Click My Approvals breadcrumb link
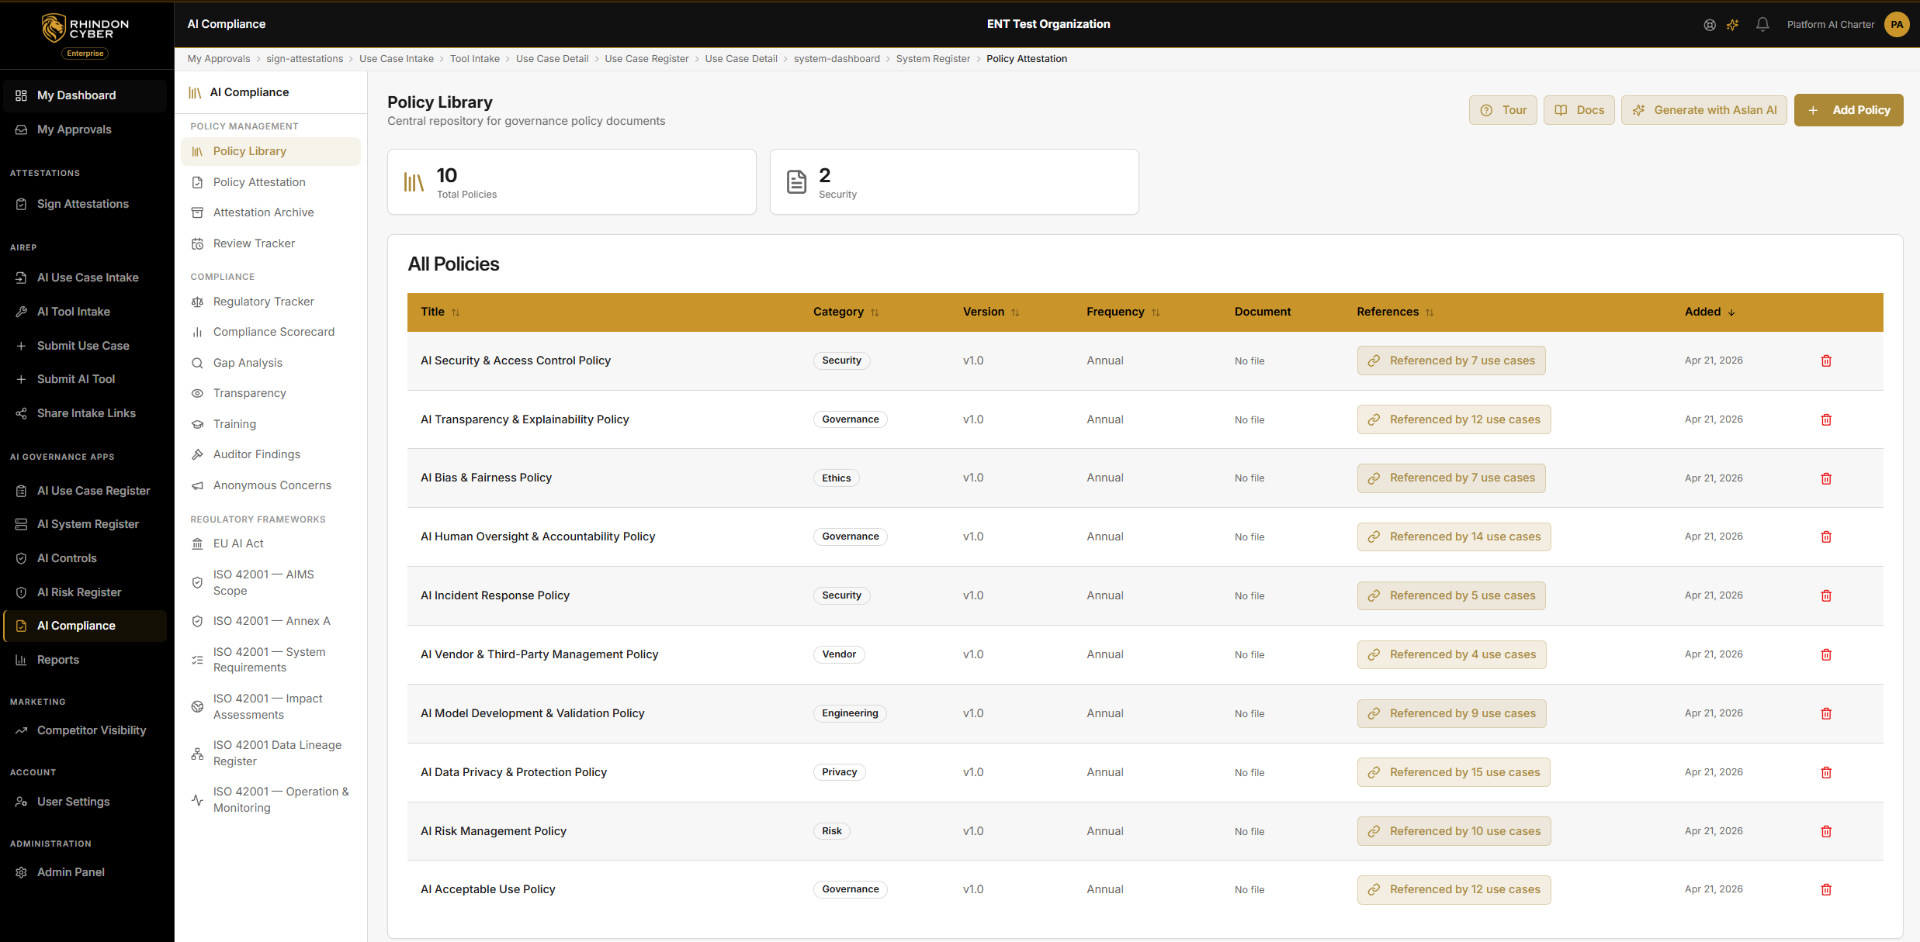This screenshot has width=1920, height=942. [x=219, y=59]
